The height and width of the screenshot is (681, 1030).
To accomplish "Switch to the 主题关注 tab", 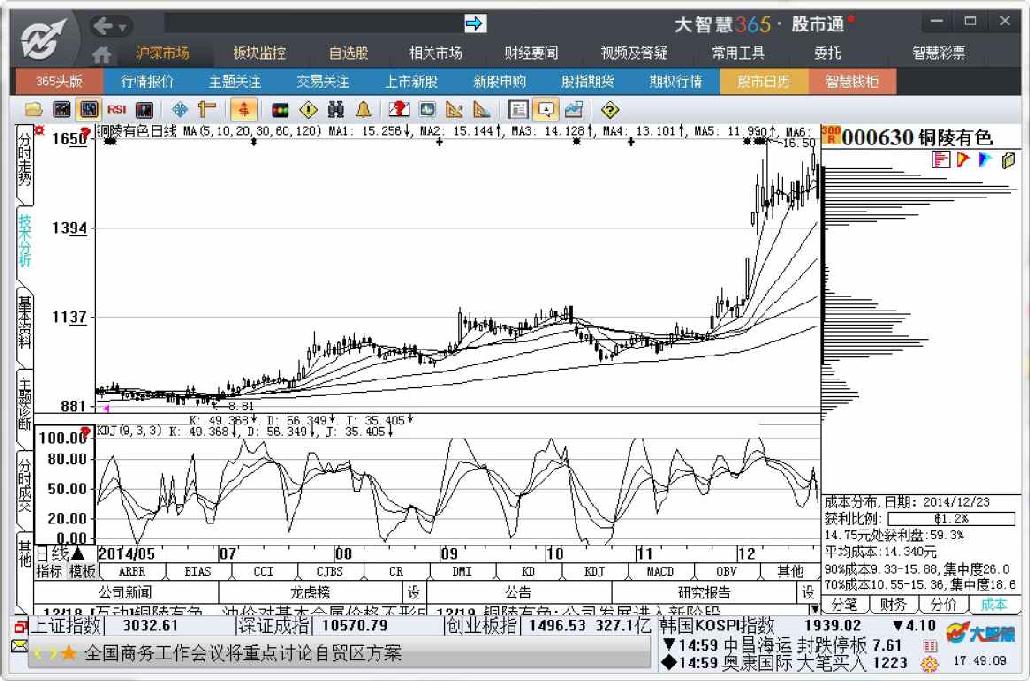I will [235, 81].
